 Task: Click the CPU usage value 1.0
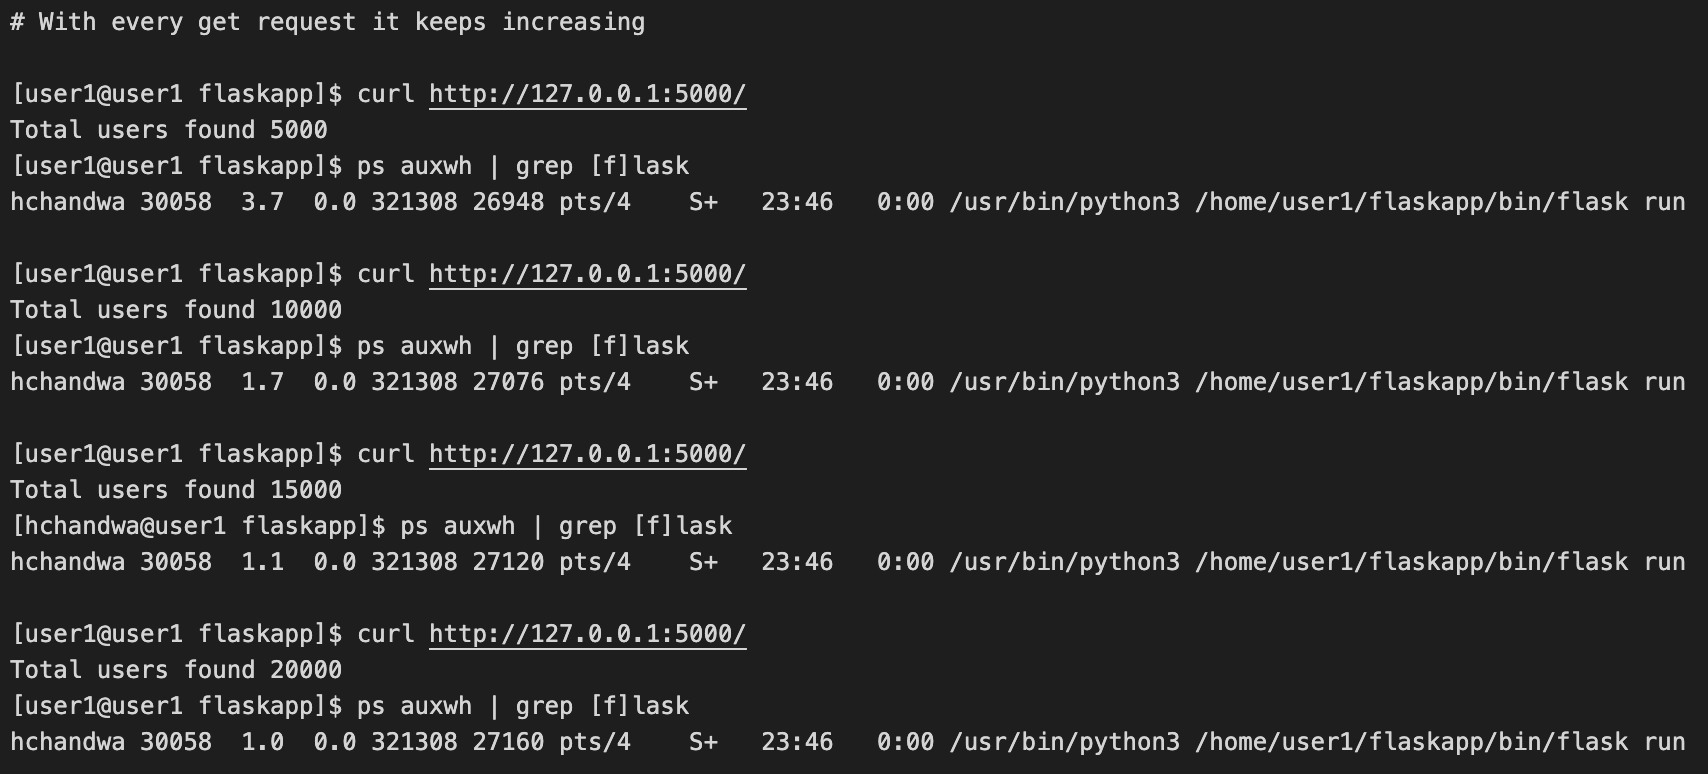click(x=262, y=742)
